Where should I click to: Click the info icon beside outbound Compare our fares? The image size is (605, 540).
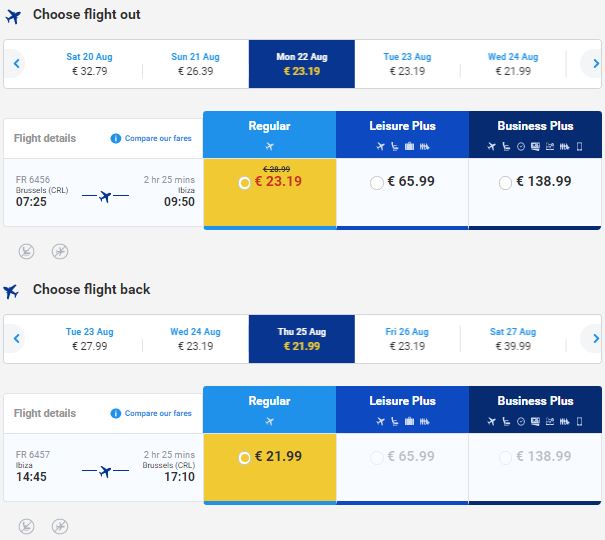pos(115,138)
